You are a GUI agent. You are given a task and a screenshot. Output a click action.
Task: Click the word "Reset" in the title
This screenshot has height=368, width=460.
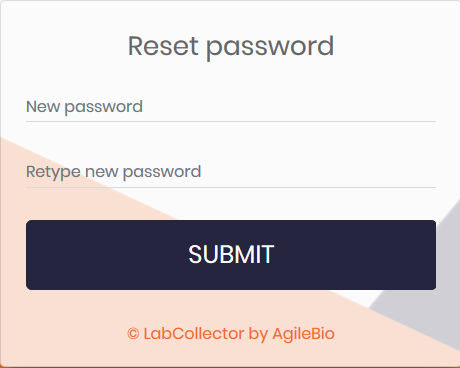click(x=163, y=46)
